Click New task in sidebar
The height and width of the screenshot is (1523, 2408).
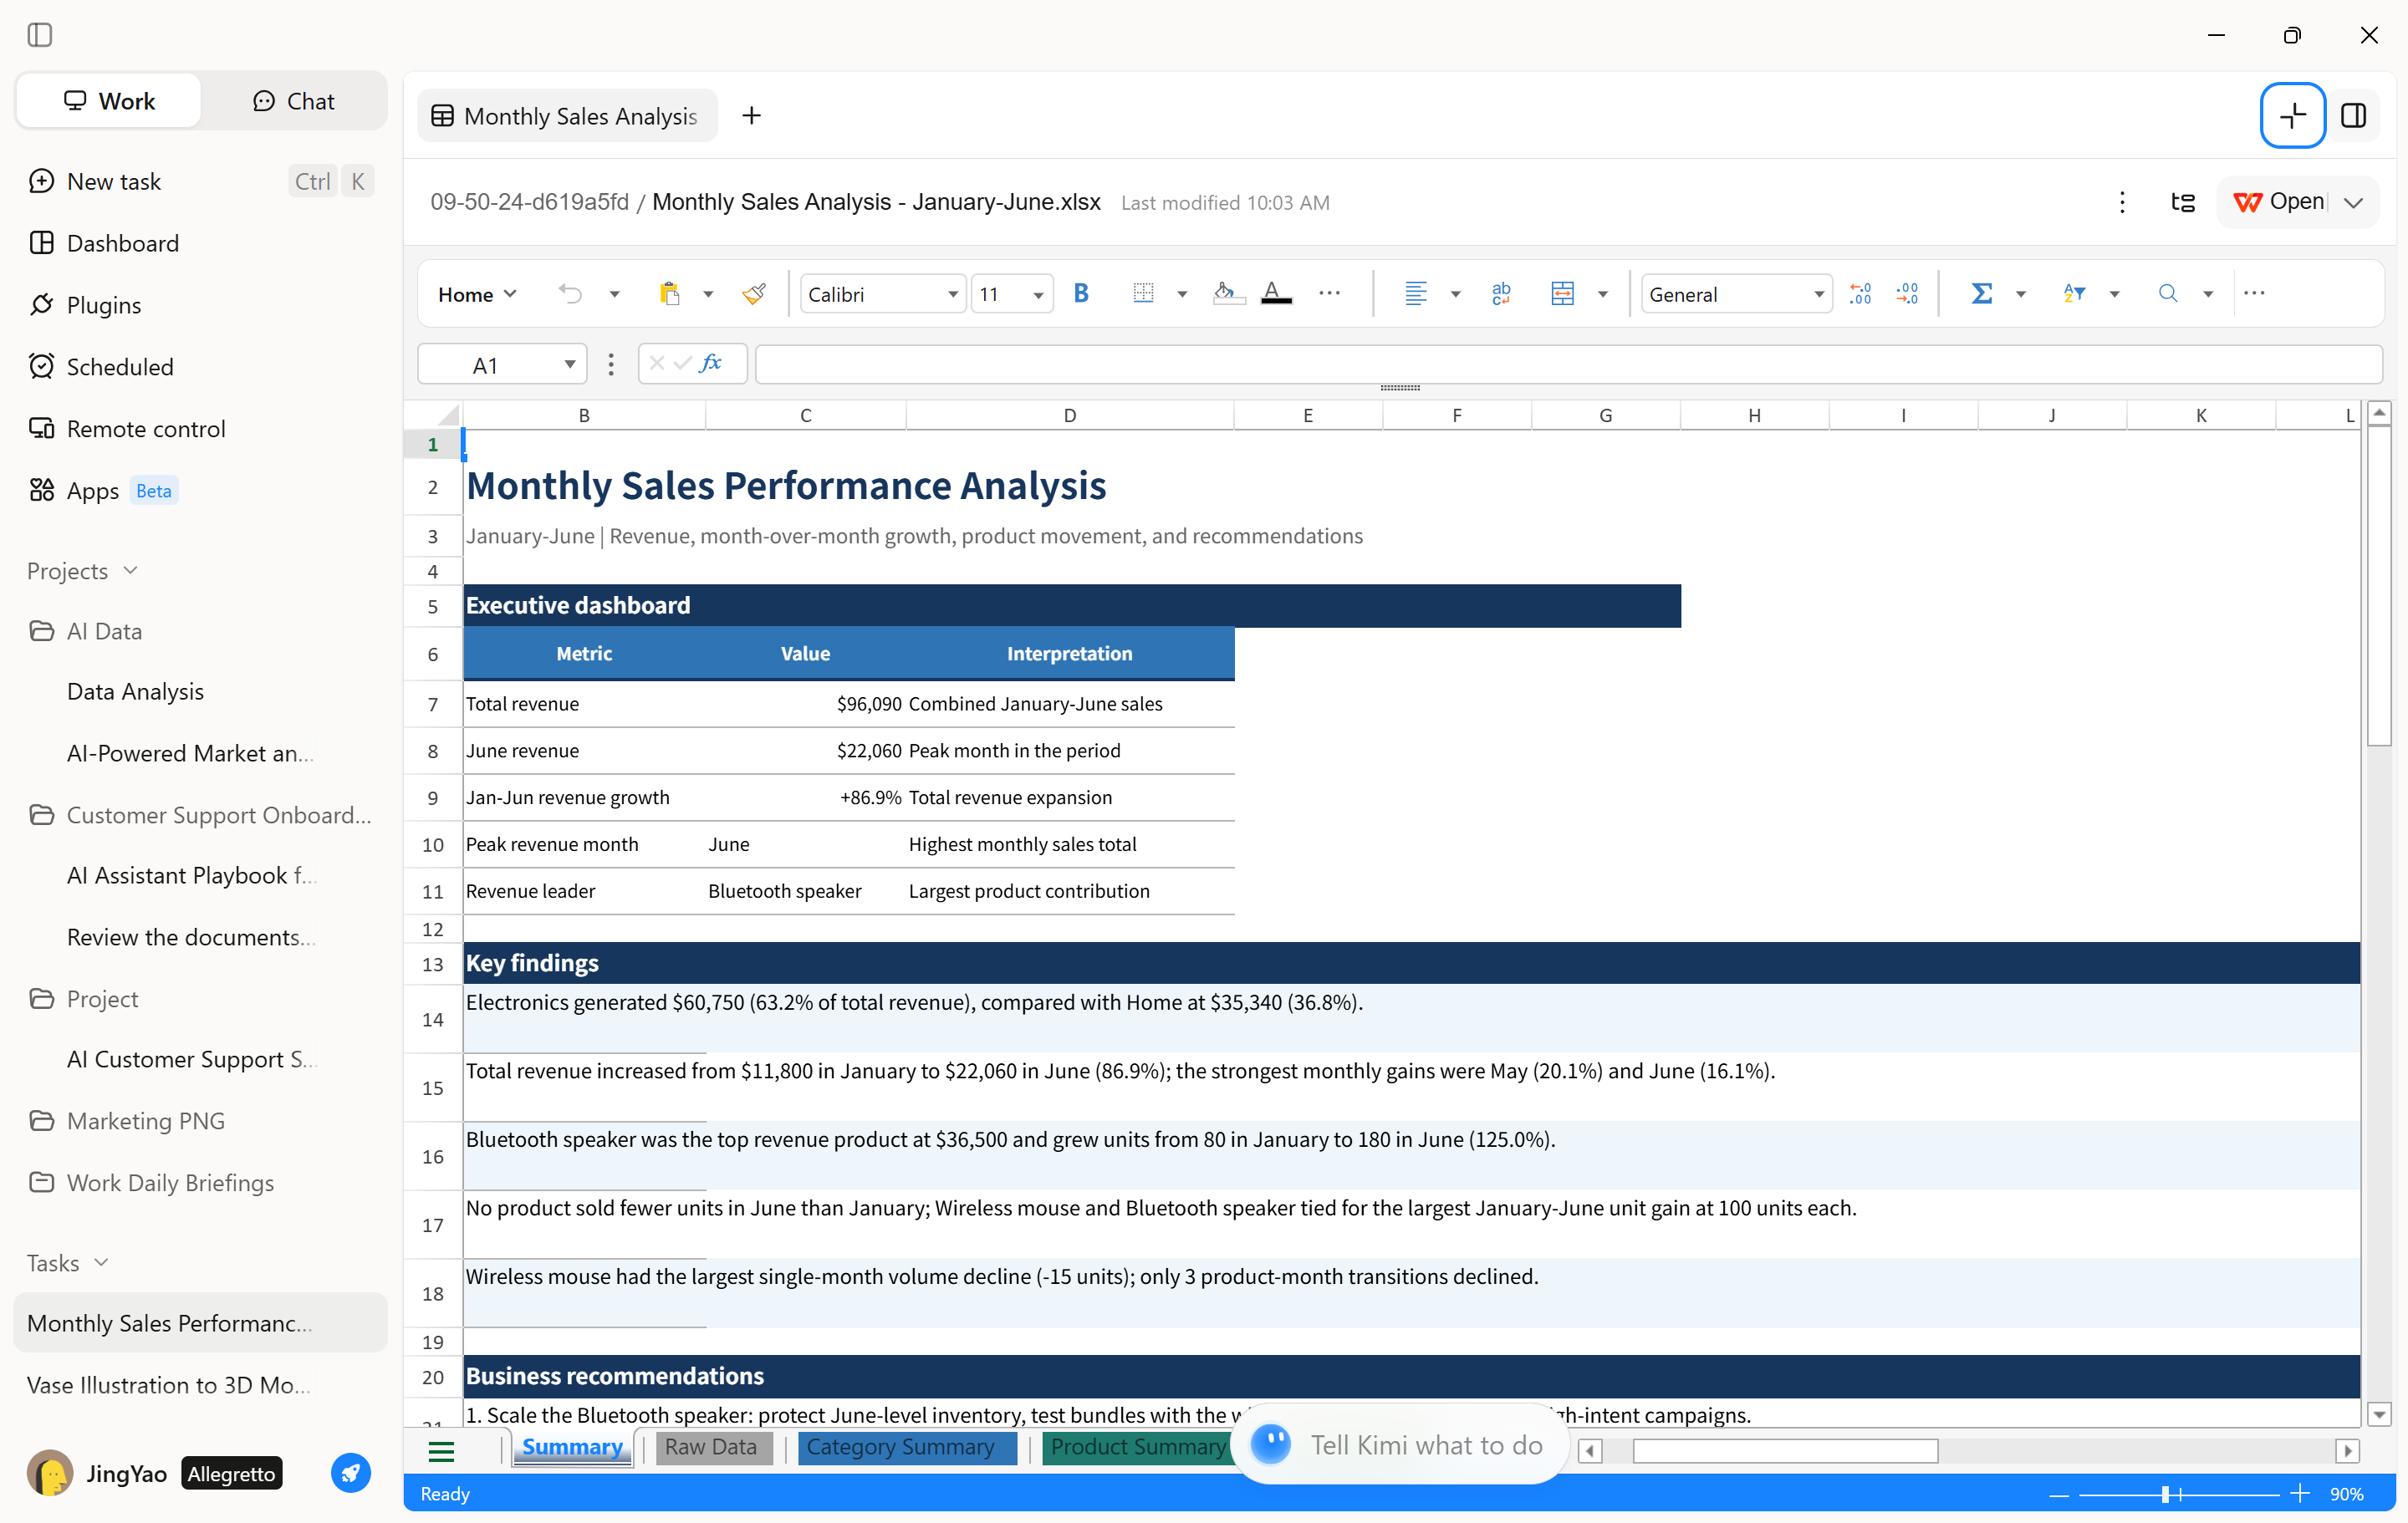point(200,181)
